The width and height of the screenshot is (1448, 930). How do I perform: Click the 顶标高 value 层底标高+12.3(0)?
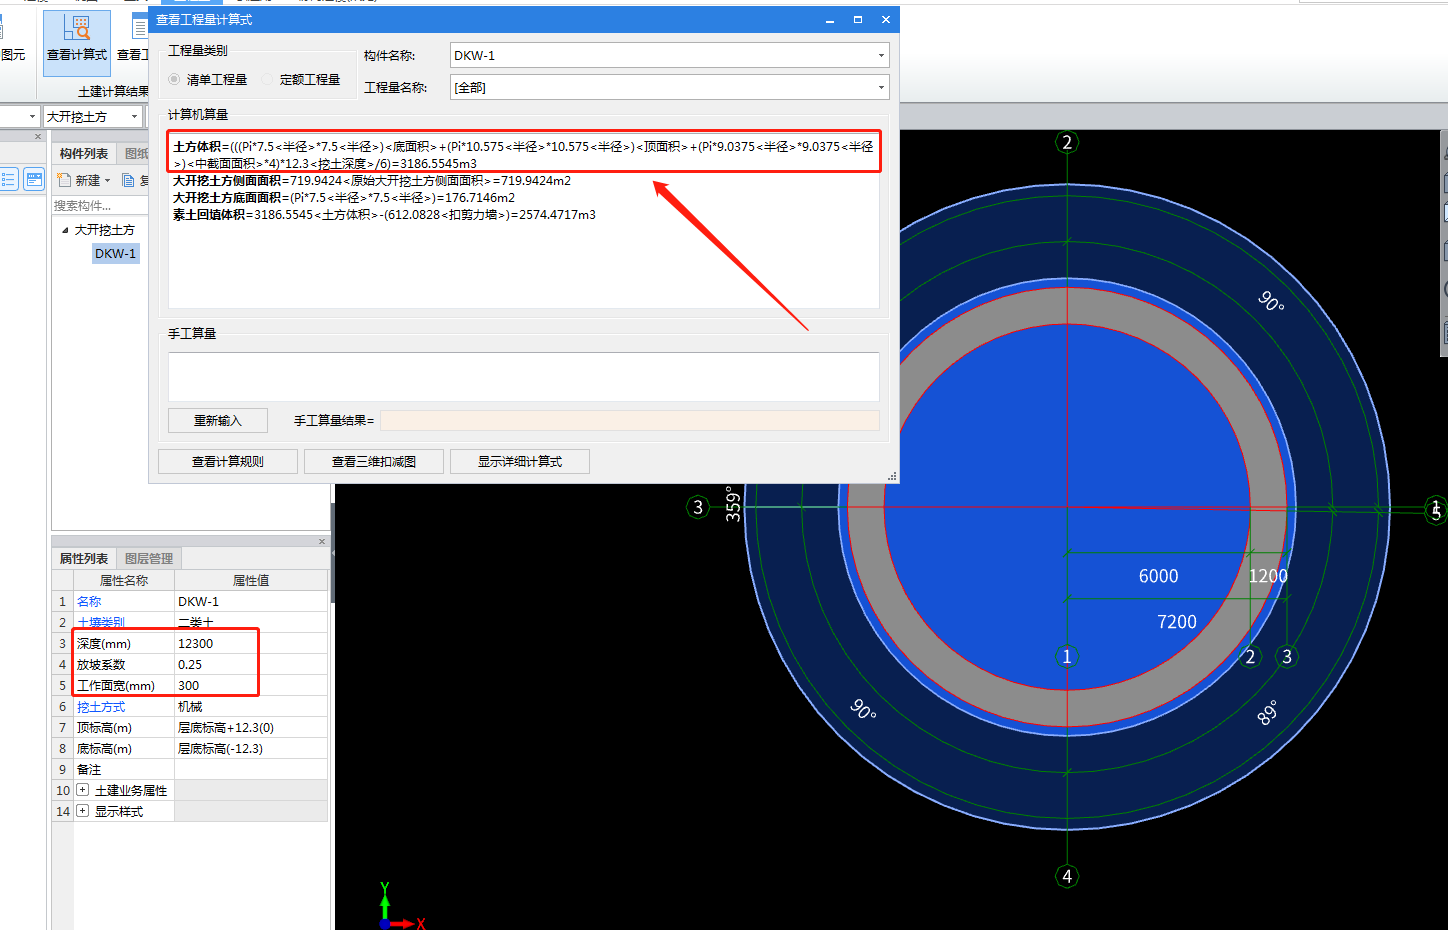pyautogui.click(x=251, y=727)
